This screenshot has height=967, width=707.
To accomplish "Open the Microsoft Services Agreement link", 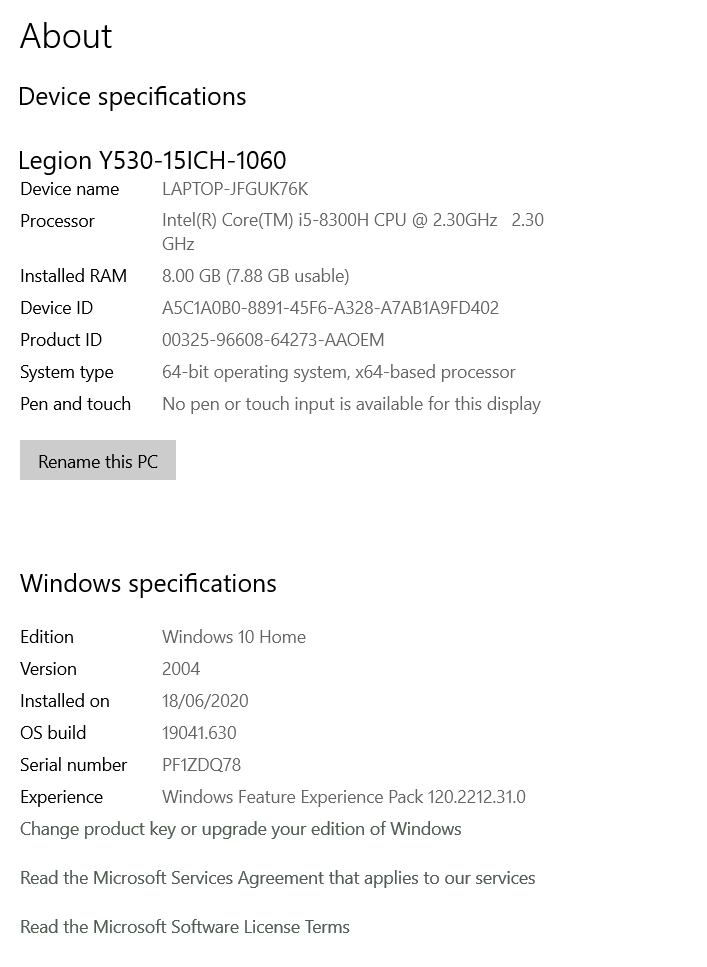I will click(x=277, y=878).
